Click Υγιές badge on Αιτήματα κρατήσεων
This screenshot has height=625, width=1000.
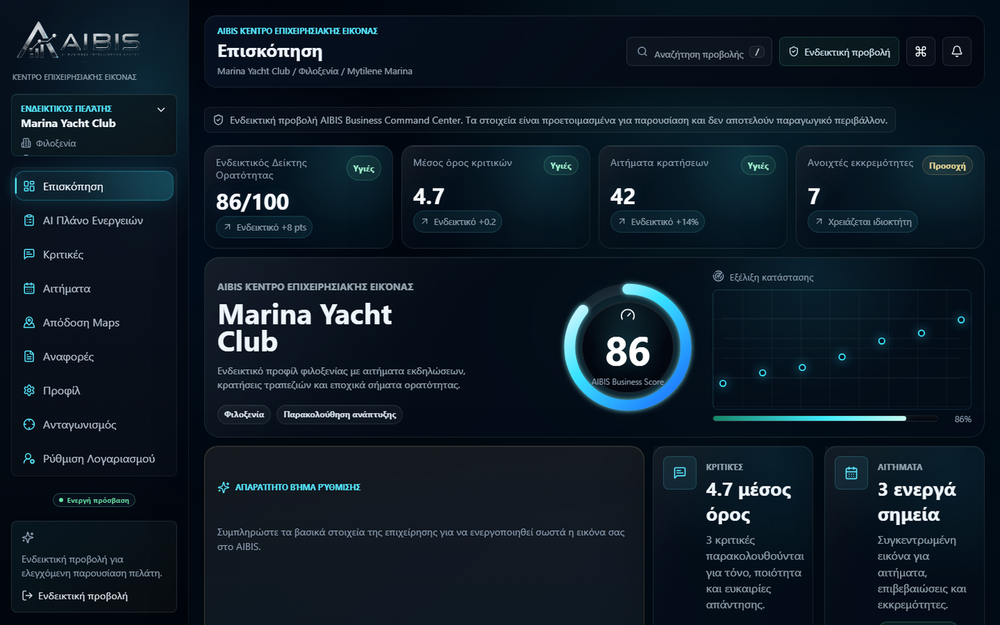pos(758,166)
